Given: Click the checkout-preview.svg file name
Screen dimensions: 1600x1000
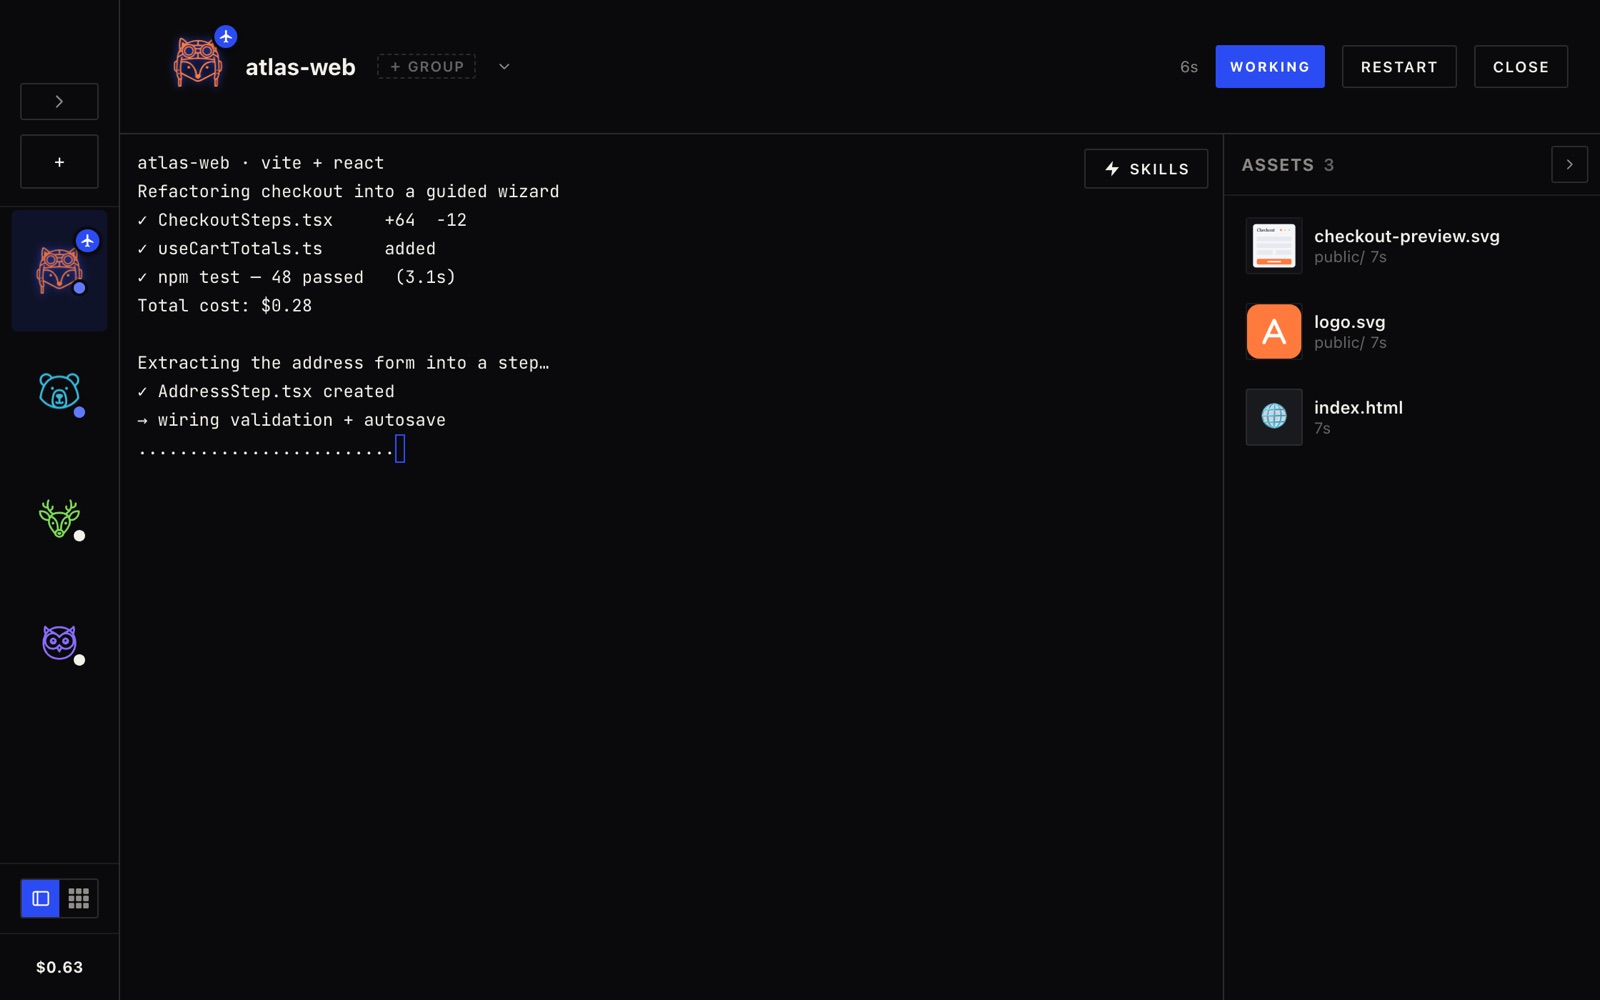Looking at the screenshot, I should [1407, 236].
